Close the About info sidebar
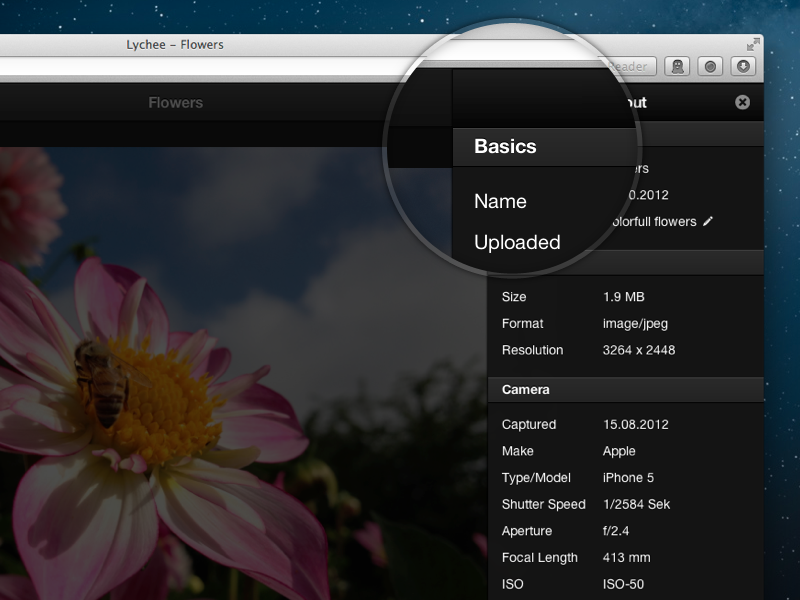This screenshot has height=600, width=800. tap(742, 103)
